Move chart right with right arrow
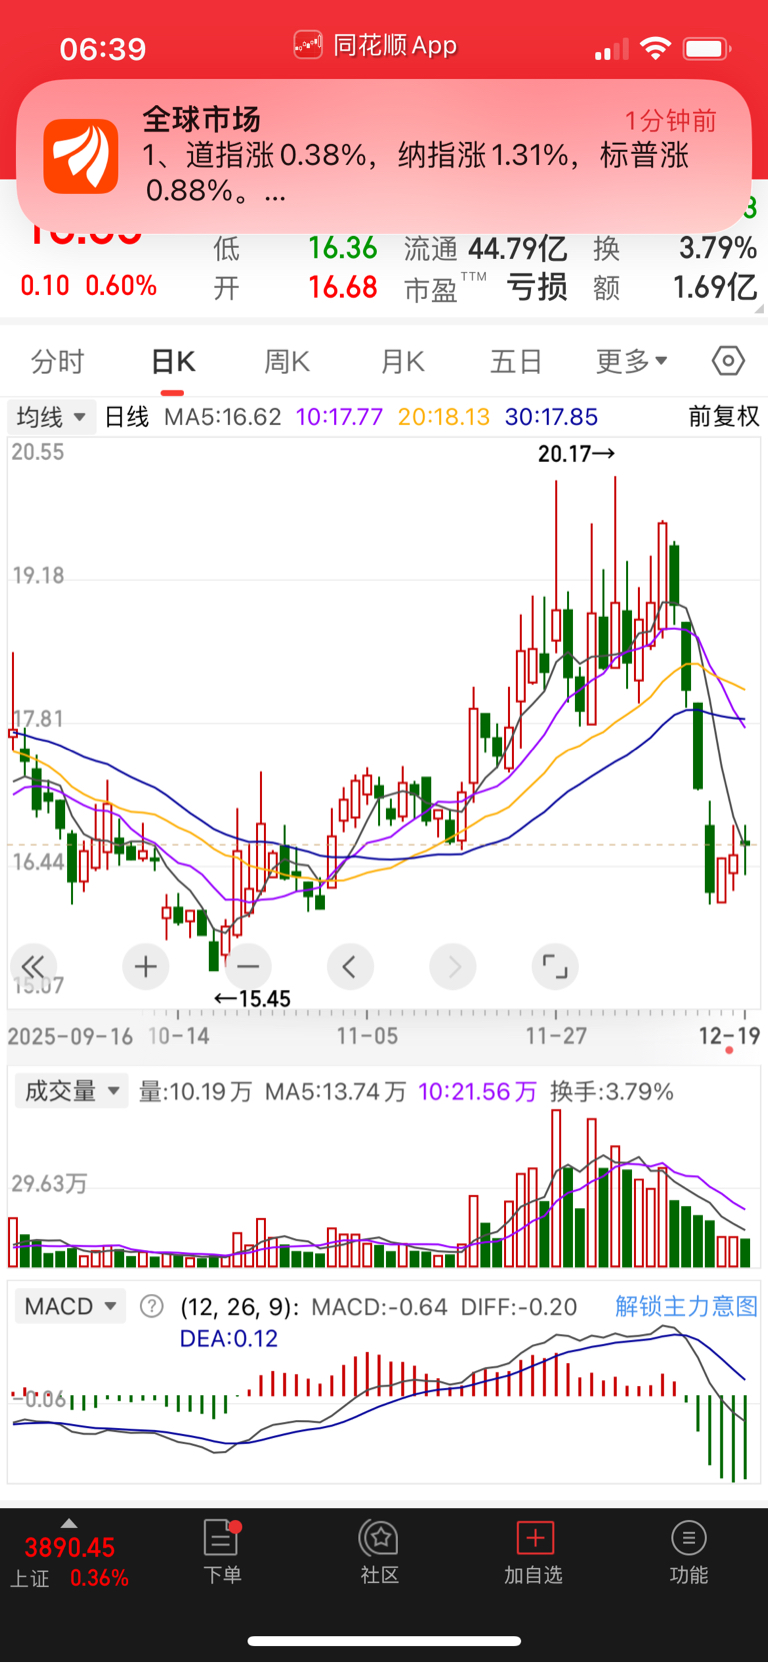This screenshot has width=768, height=1663. [x=453, y=966]
